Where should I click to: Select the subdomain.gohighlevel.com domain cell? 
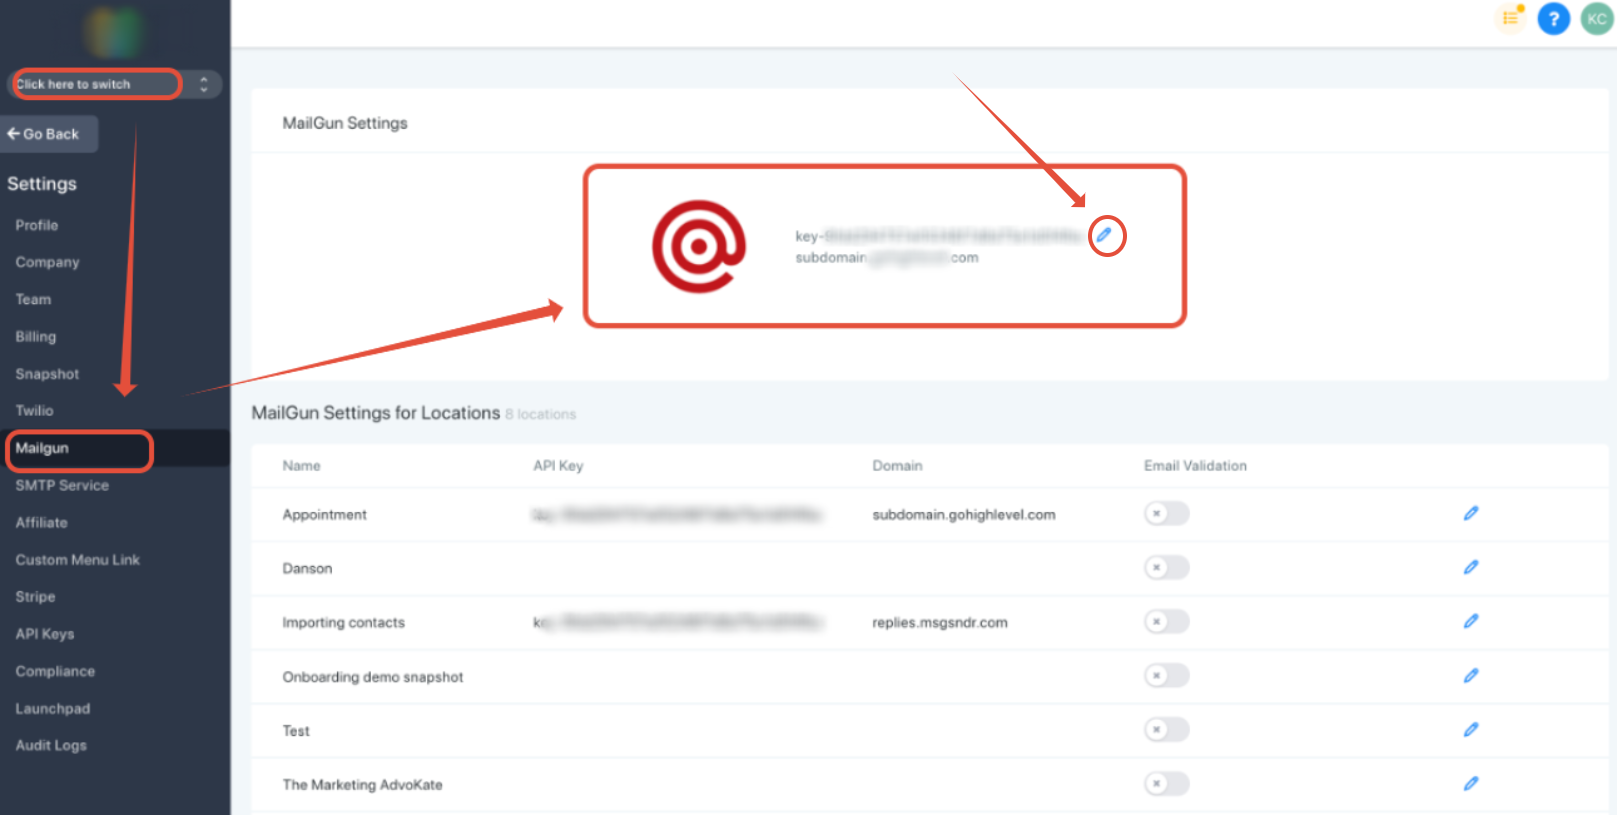click(964, 514)
